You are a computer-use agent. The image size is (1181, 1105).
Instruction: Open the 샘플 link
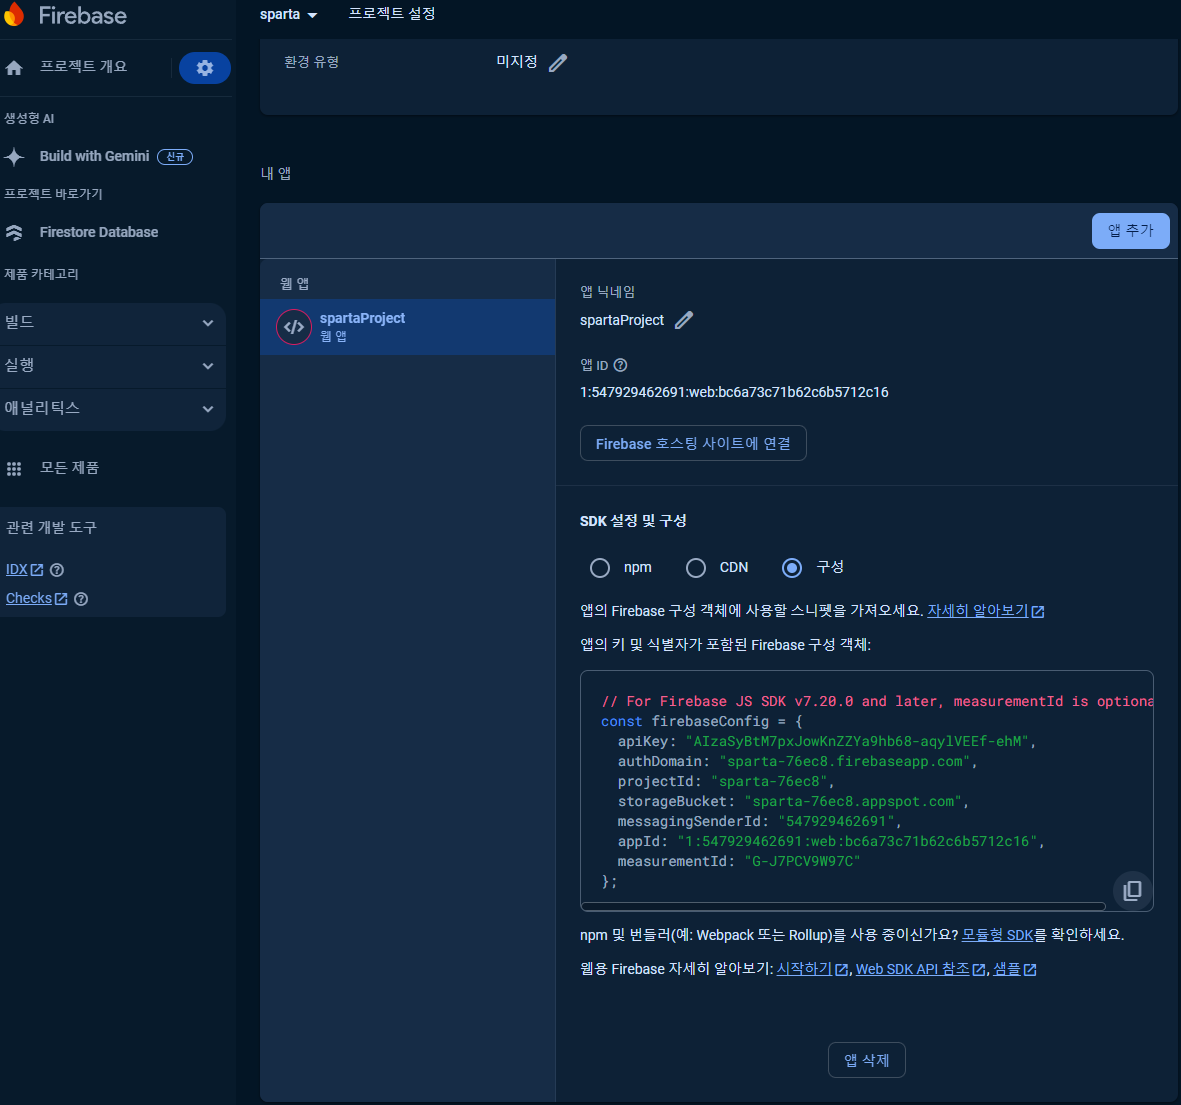click(x=1015, y=969)
